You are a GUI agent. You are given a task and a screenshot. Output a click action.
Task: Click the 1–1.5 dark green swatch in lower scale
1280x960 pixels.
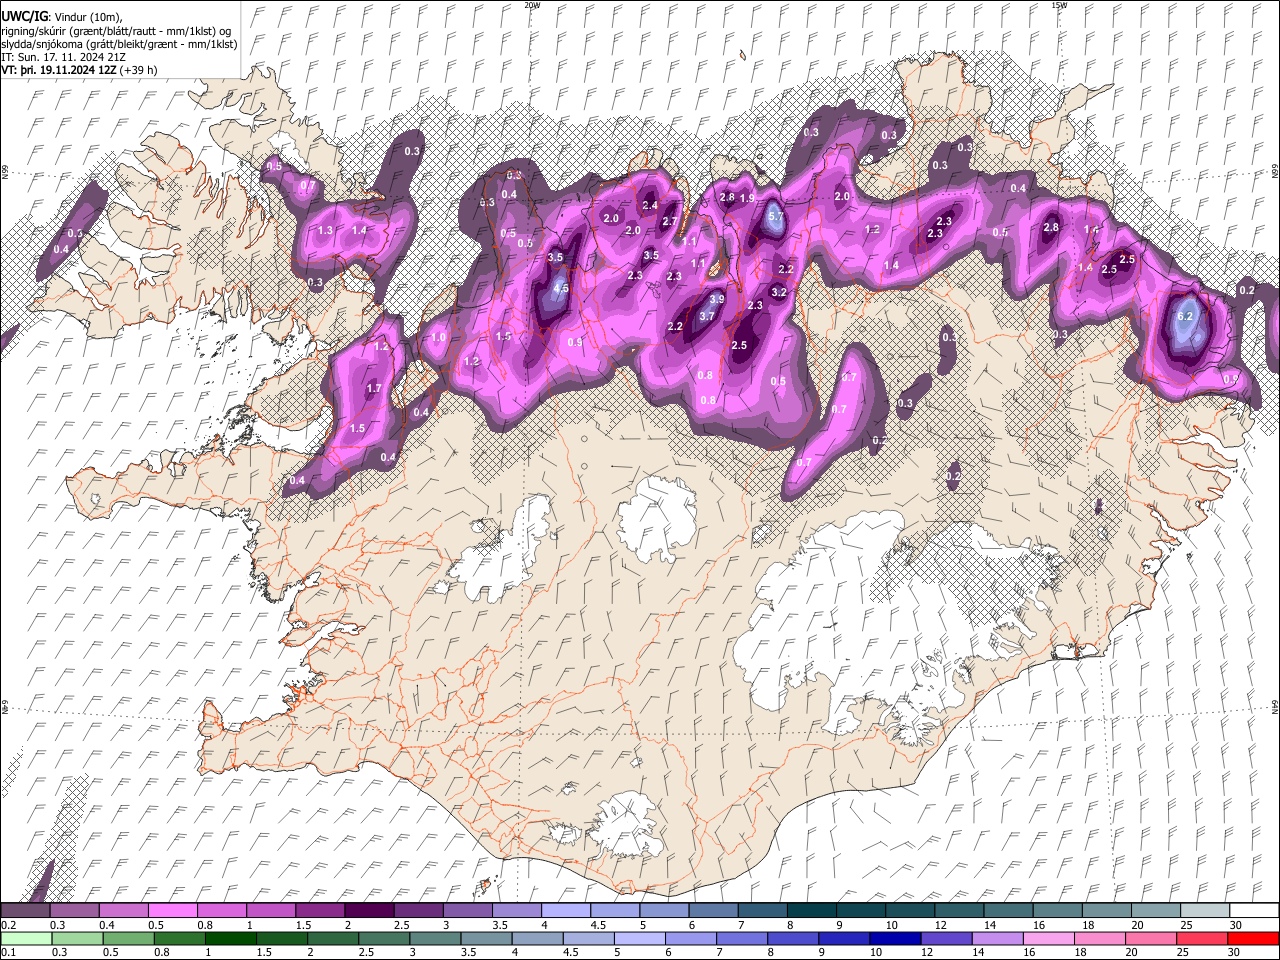(231, 938)
